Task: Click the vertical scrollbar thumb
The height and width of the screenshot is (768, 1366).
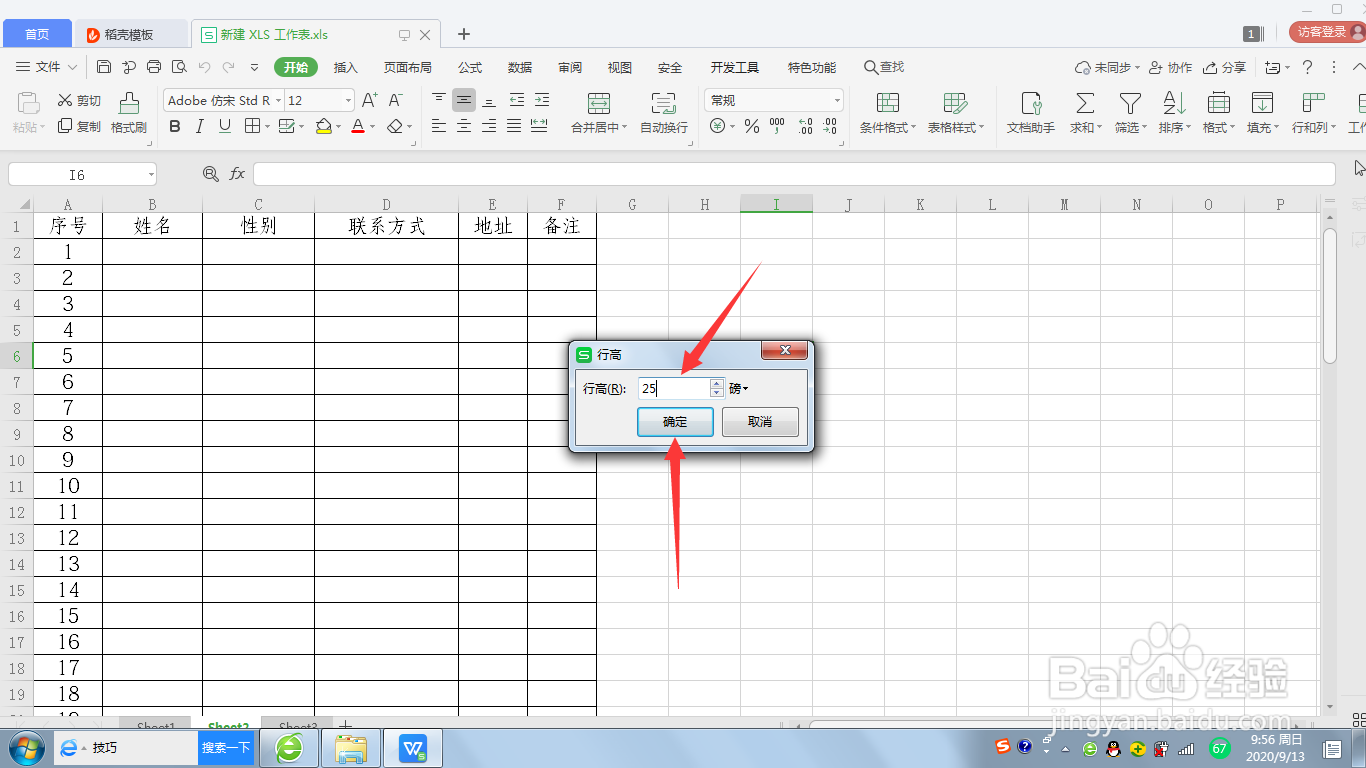Action: click(x=1329, y=295)
